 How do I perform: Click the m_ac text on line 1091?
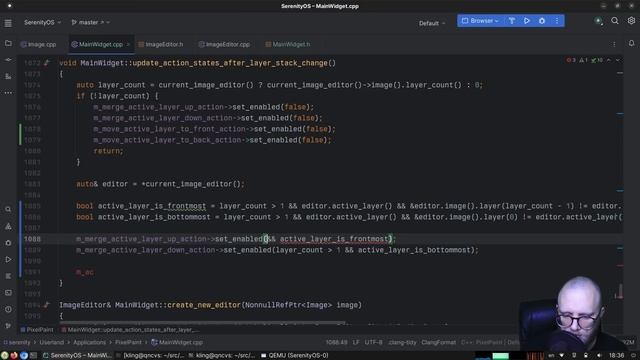click(x=85, y=272)
